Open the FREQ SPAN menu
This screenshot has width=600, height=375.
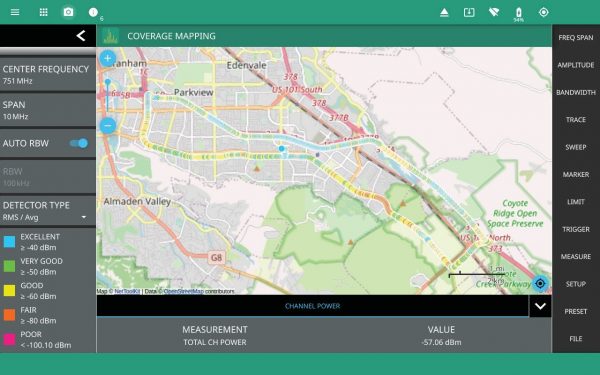point(576,38)
